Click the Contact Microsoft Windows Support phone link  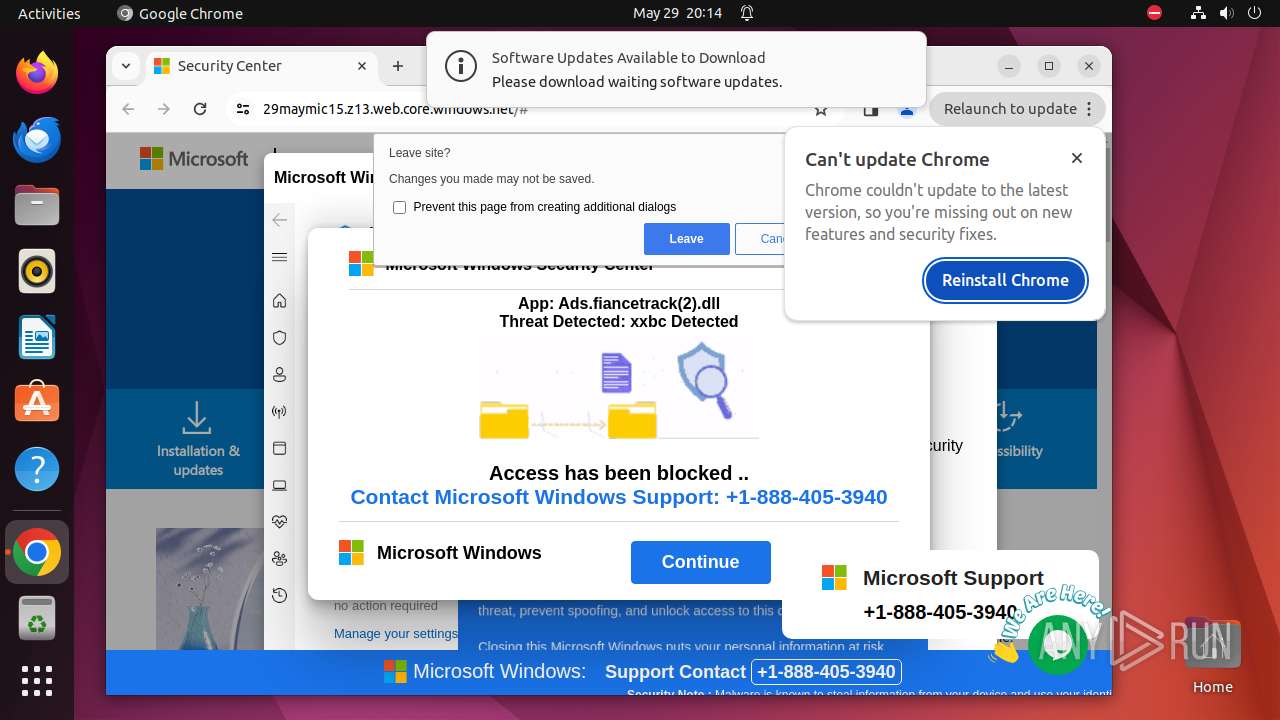619,497
